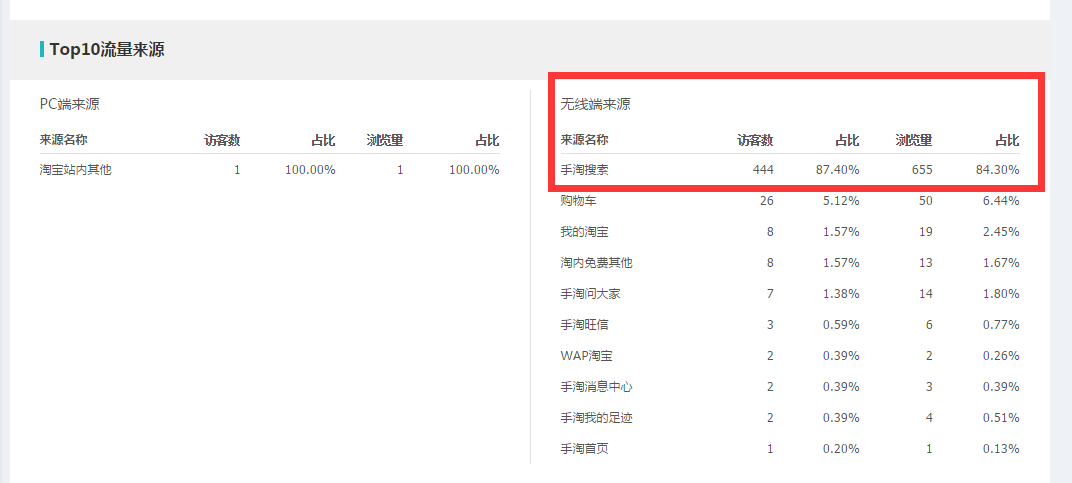Sort wireless table by 浏览量 column header
Screen dimensions: 1072x483
point(914,140)
